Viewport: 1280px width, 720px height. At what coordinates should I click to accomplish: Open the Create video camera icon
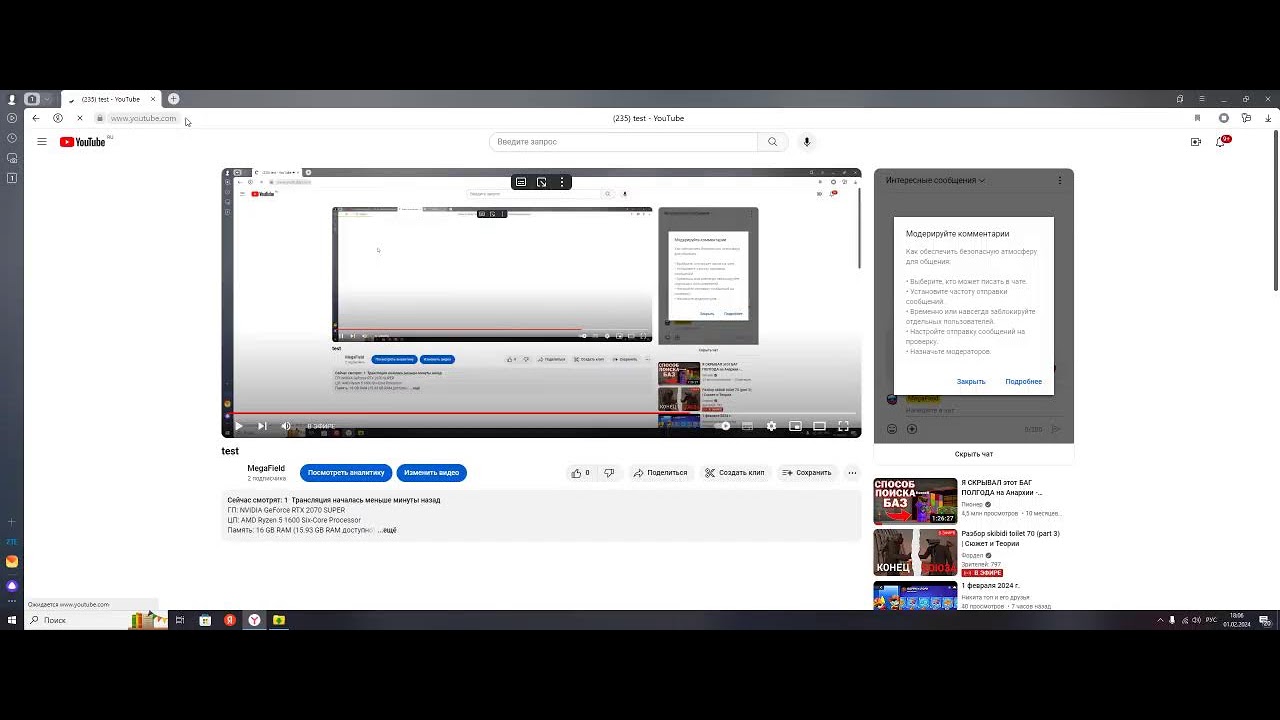pos(1196,142)
